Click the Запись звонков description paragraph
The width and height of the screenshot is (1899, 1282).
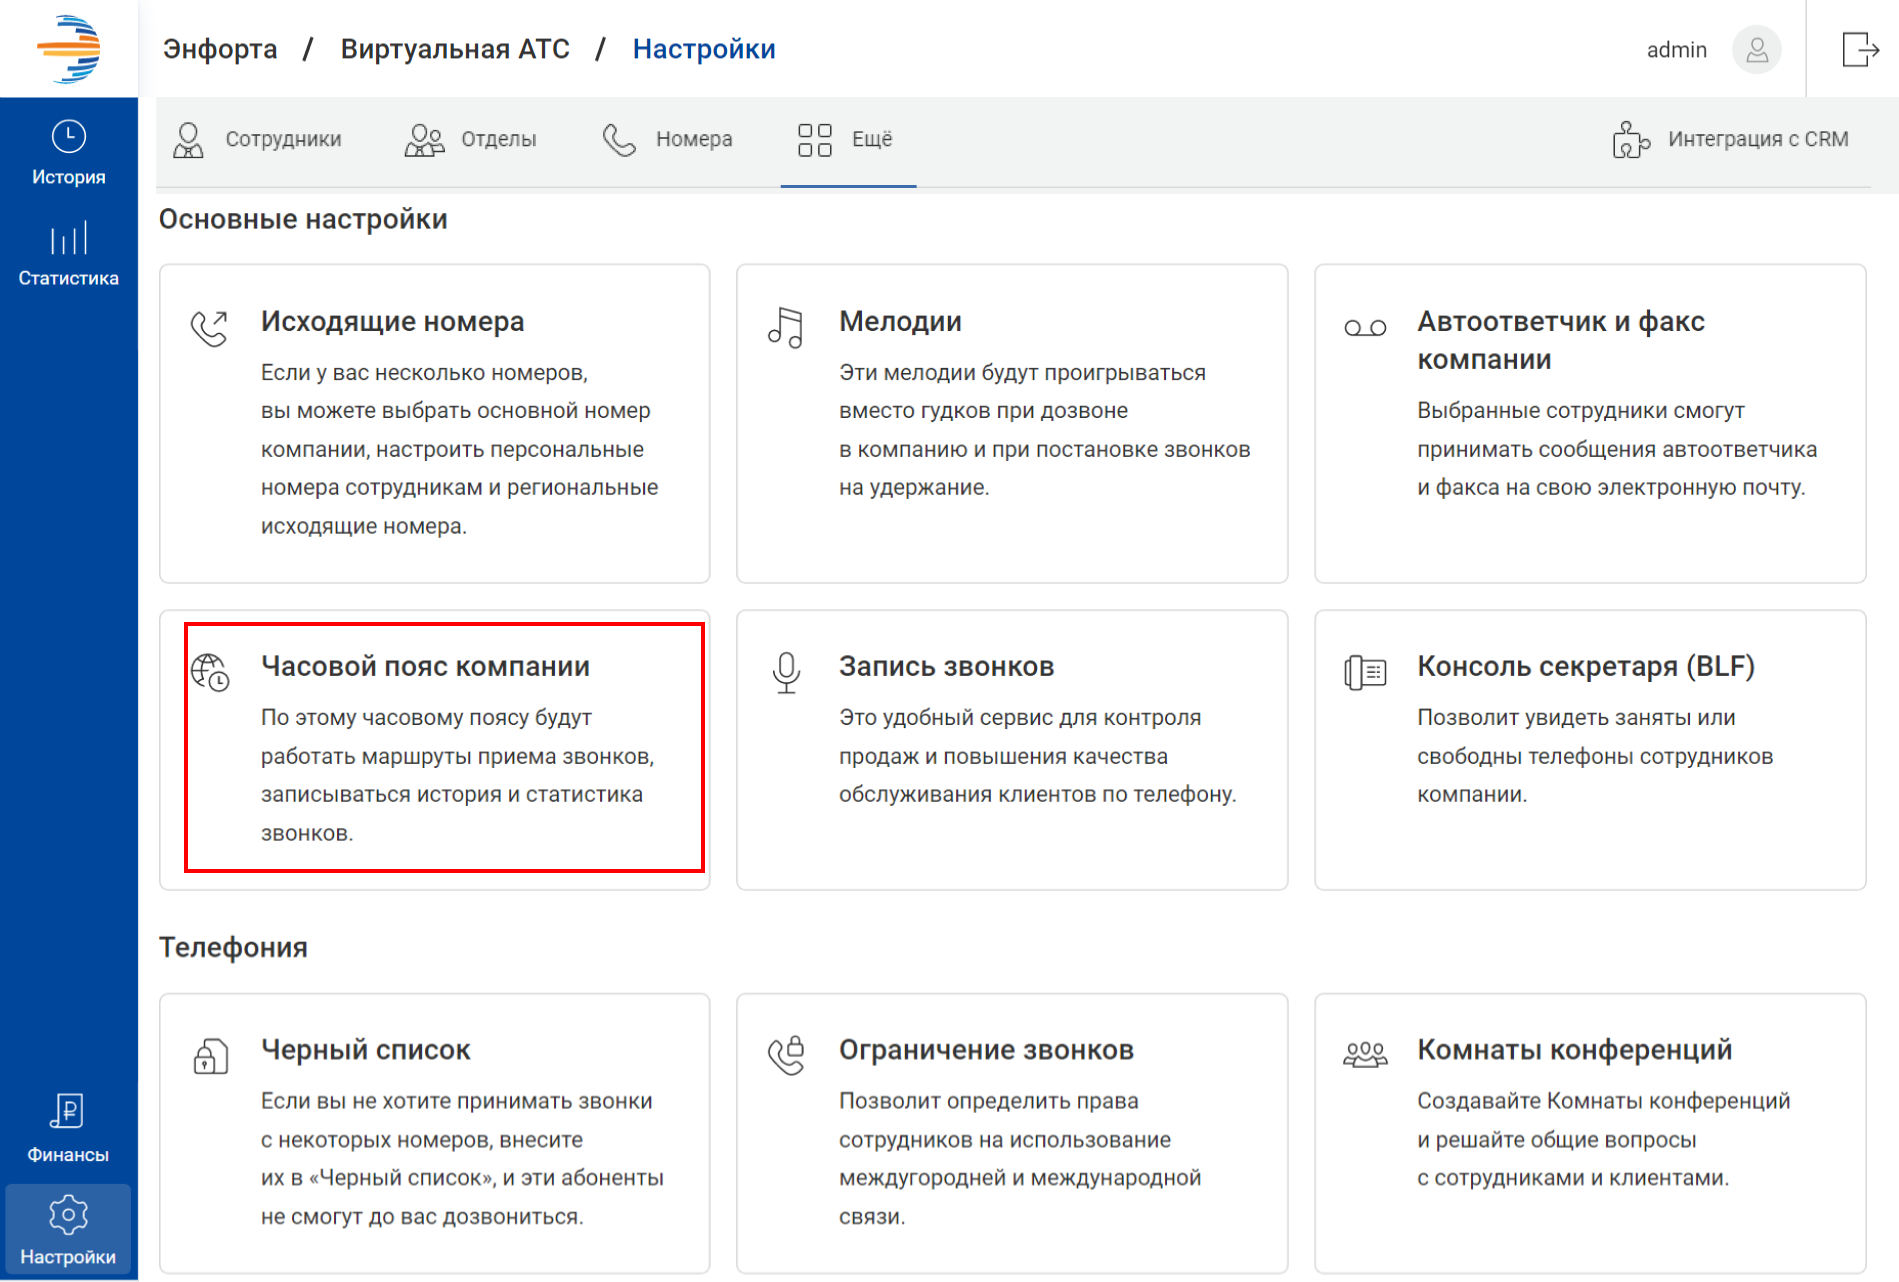1038,756
